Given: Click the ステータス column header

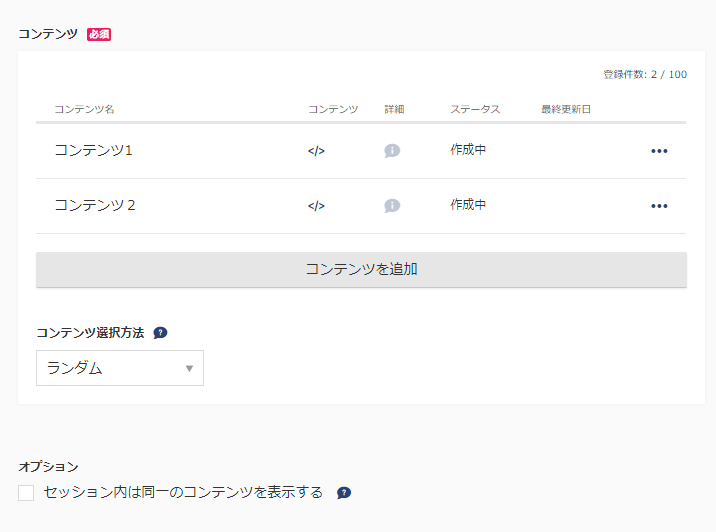Looking at the screenshot, I should click(475, 110).
